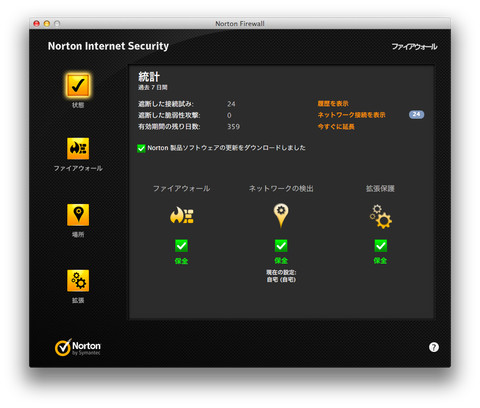Toggle the Norton software update downloaded checkbox

(141, 148)
